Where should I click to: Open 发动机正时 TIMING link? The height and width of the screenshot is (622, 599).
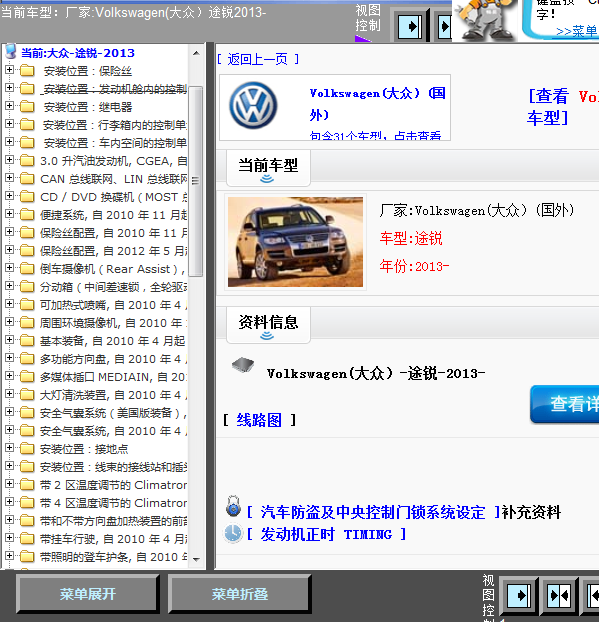tap(326, 534)
